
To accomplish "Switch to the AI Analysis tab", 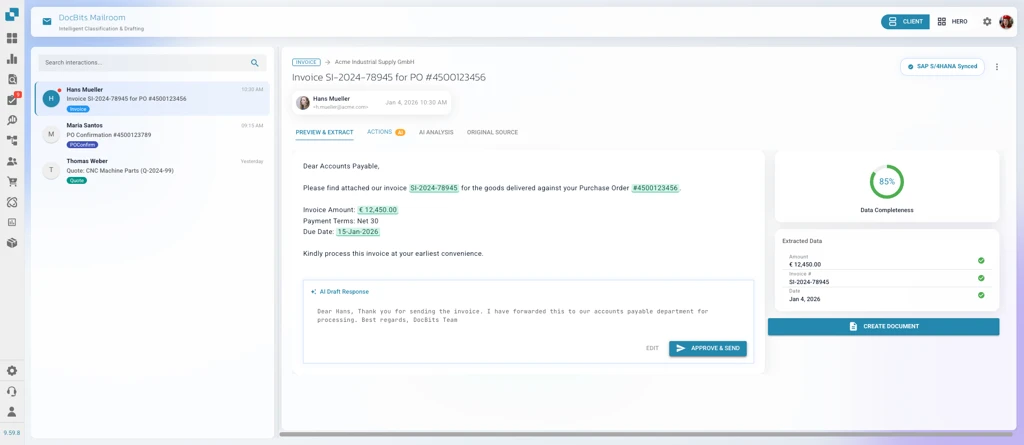I will click(436, 132).
